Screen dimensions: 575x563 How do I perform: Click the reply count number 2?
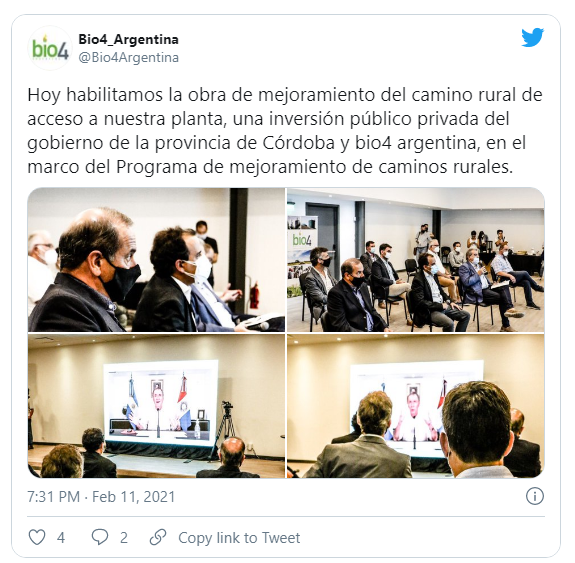[124, 538]
